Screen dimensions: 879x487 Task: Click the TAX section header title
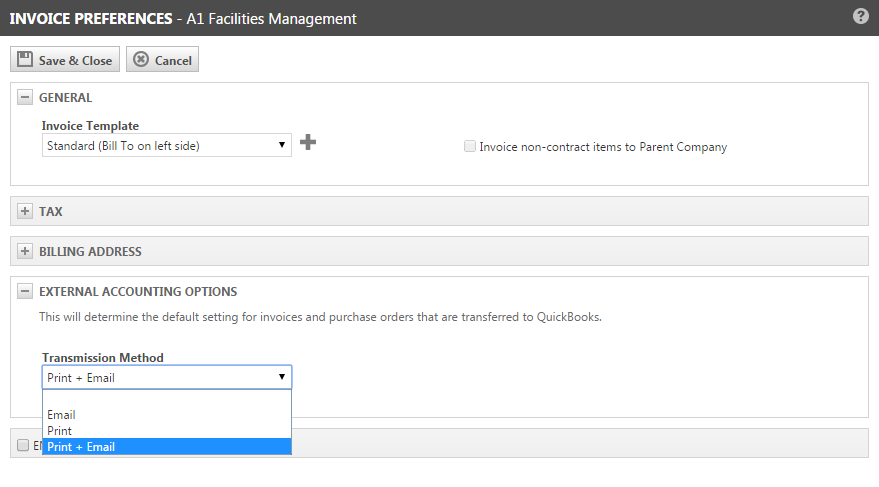51,212
